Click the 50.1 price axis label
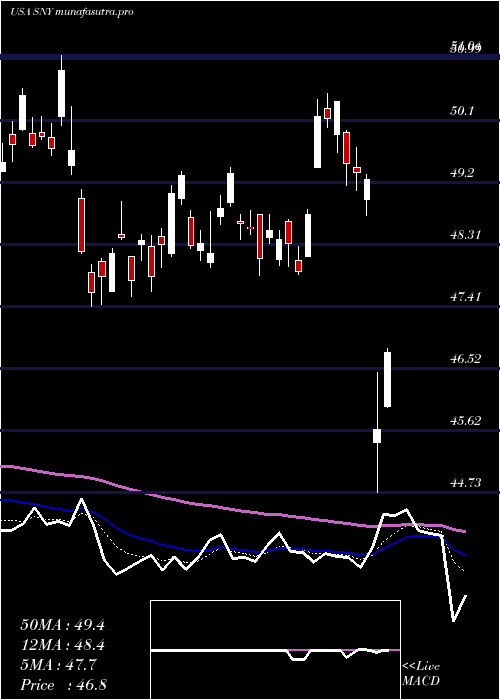The width and height of the screenshot is (500, 700). pyautogui.click(x=462, y=111)
